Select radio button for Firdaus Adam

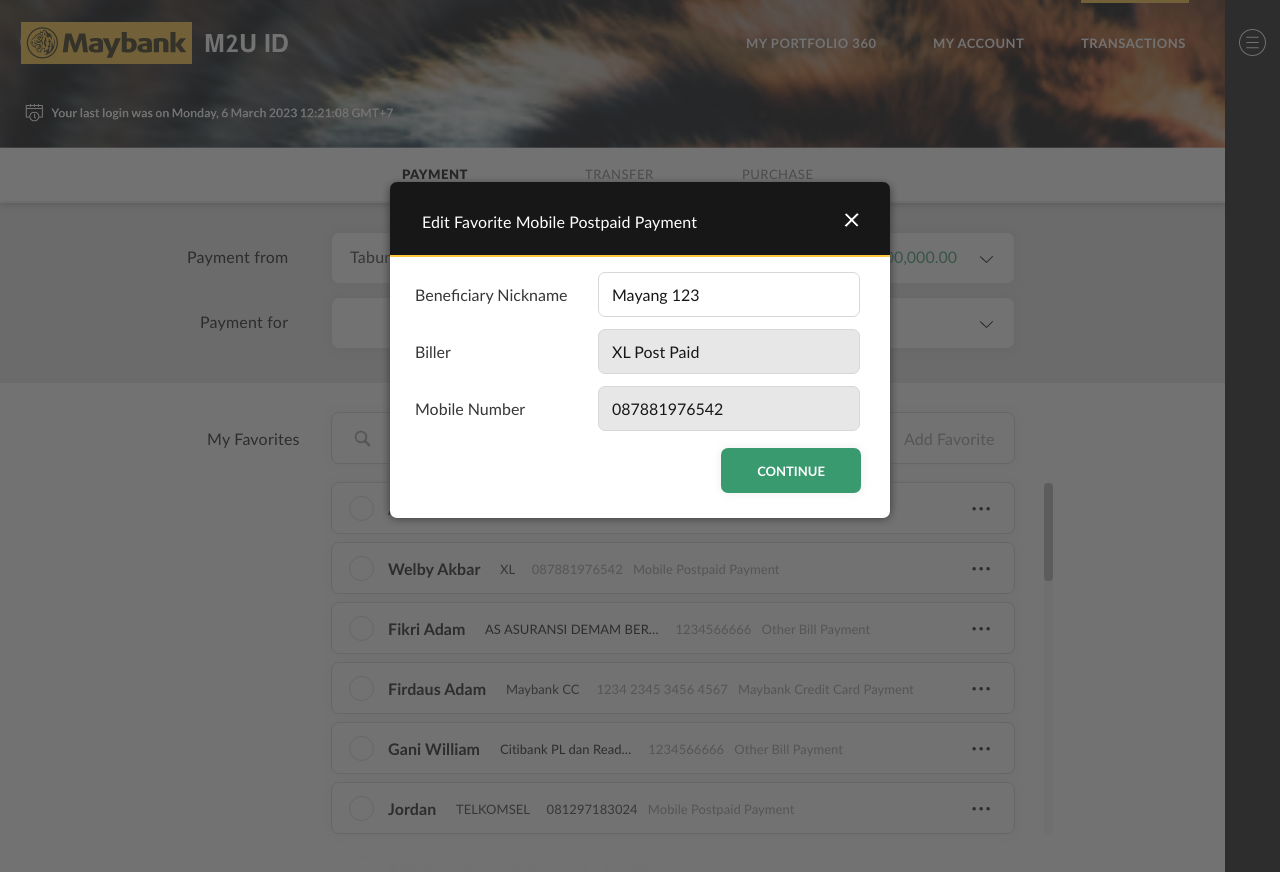pos(361,689)
